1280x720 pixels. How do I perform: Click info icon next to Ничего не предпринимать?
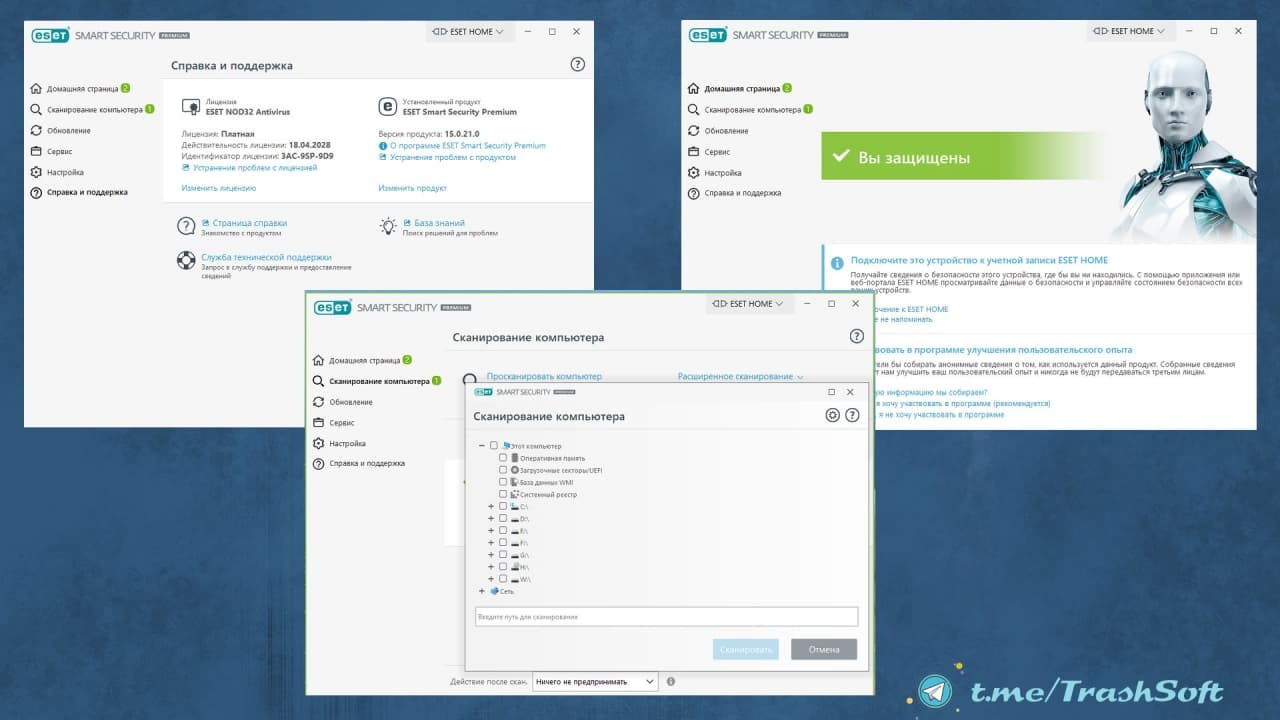(x=671, y=681)
